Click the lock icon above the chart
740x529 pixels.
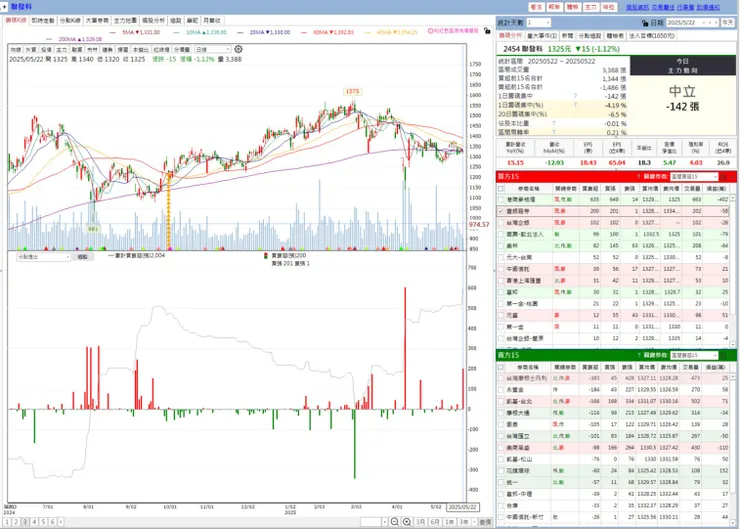(487, 31)
